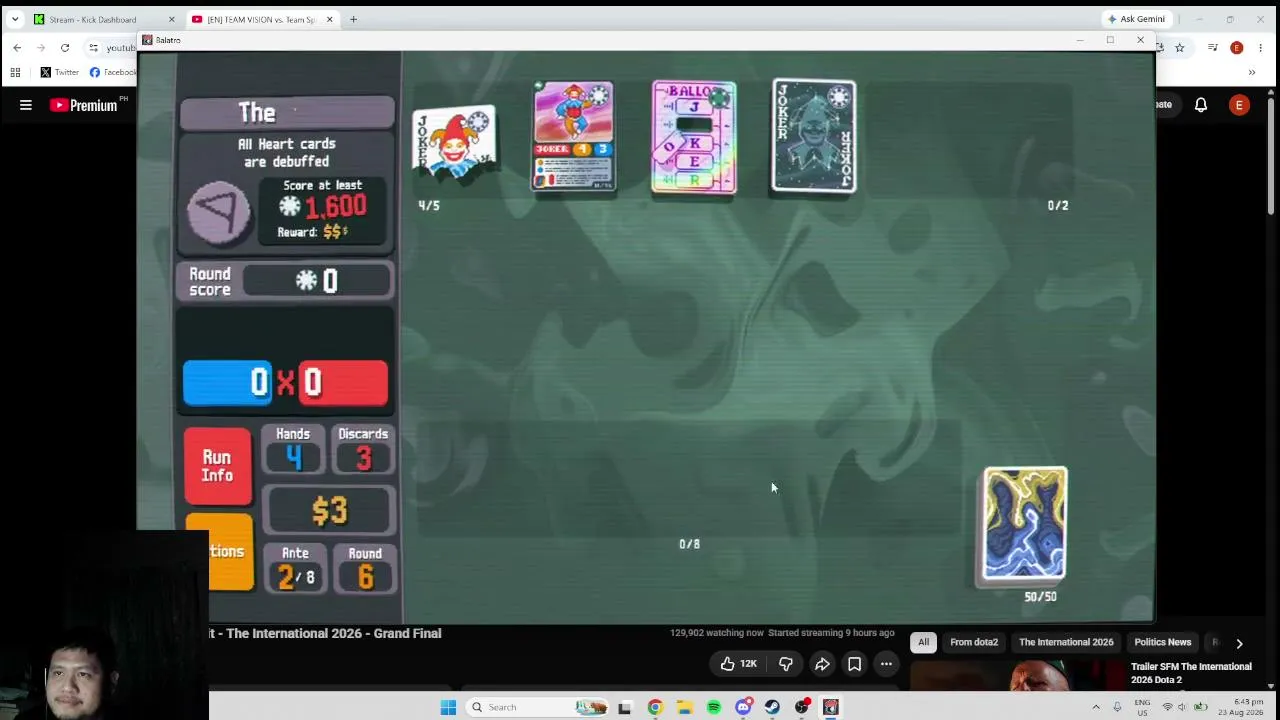Select the face-down negative Joker card

814,136
